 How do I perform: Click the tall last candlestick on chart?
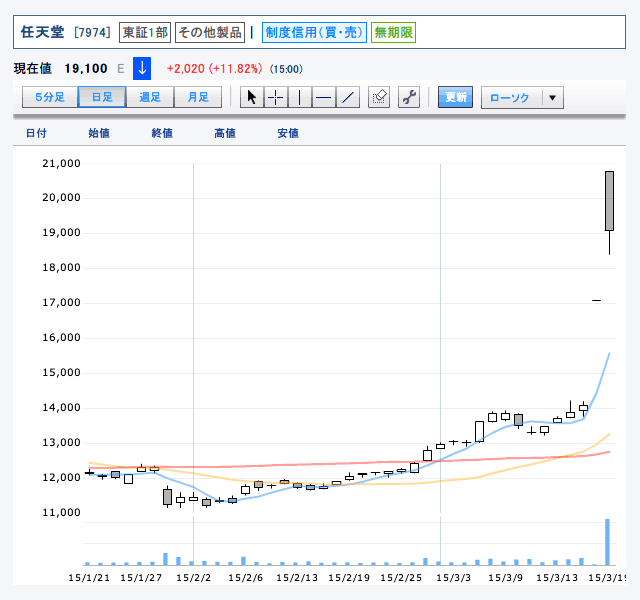tap(609, 201)
